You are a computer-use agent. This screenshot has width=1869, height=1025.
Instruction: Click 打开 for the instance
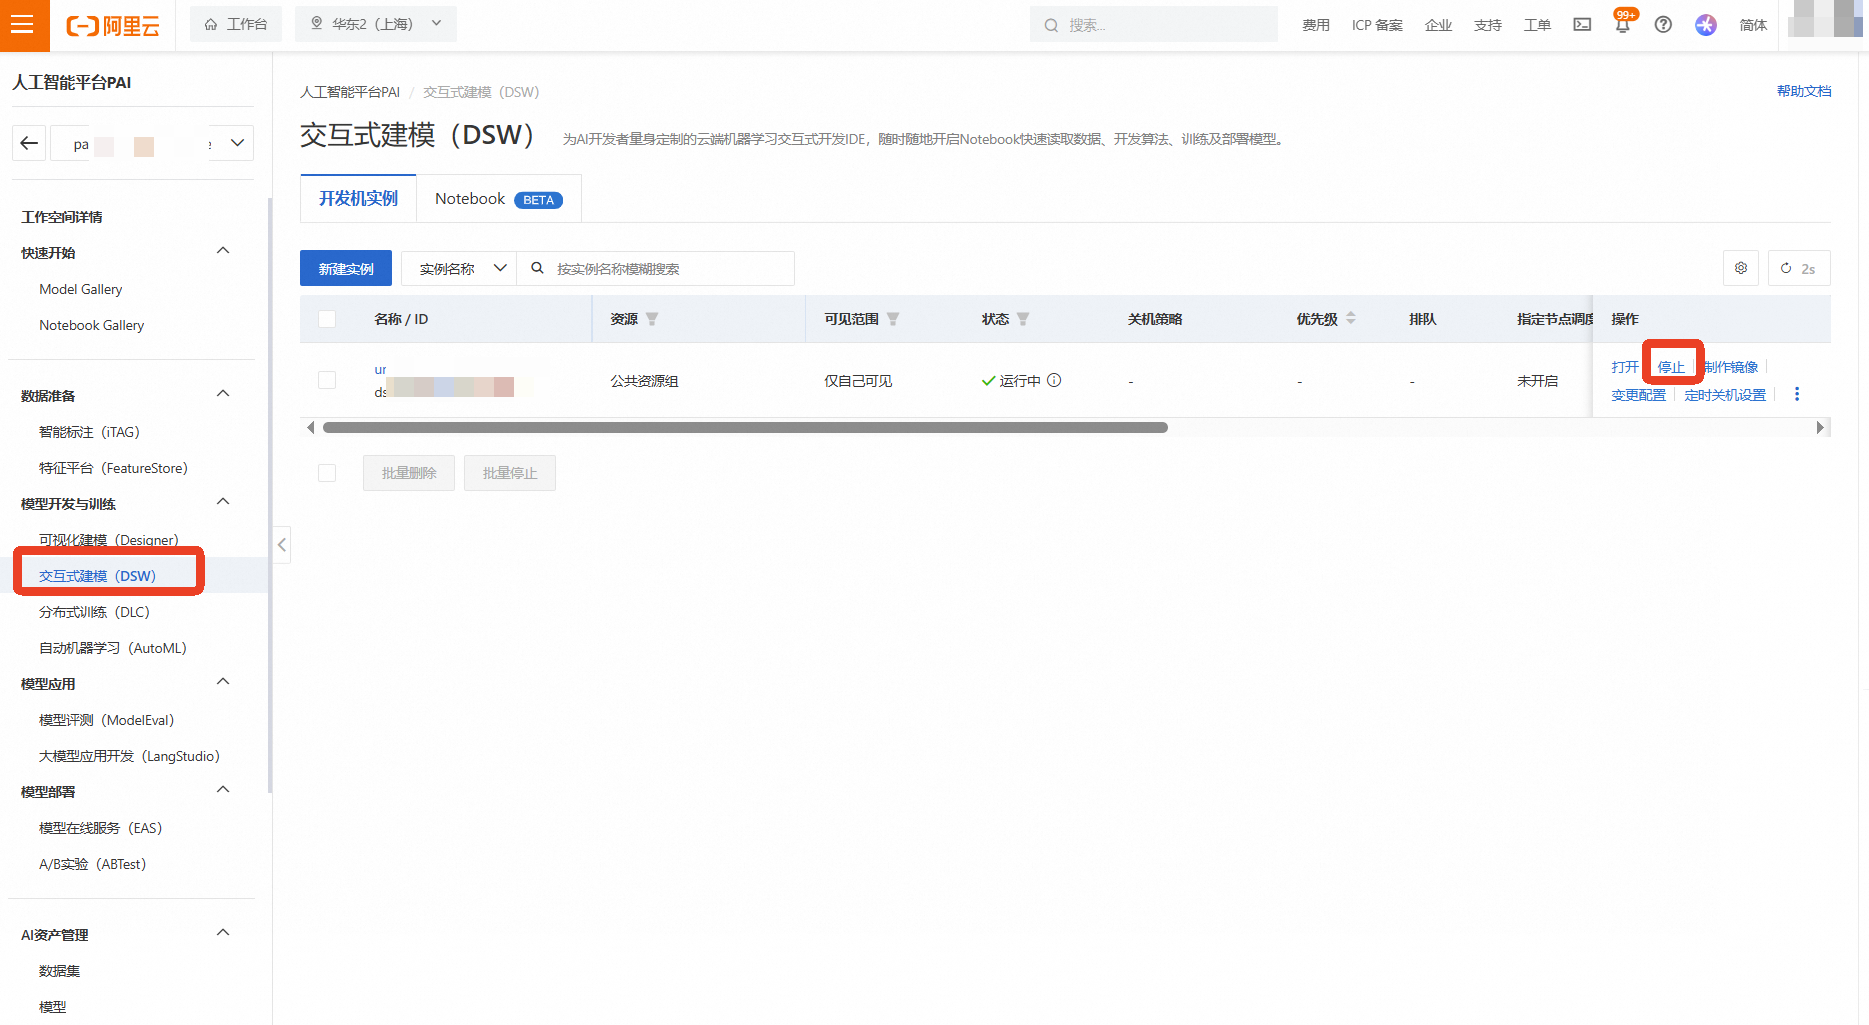(x=1625, y=367)
